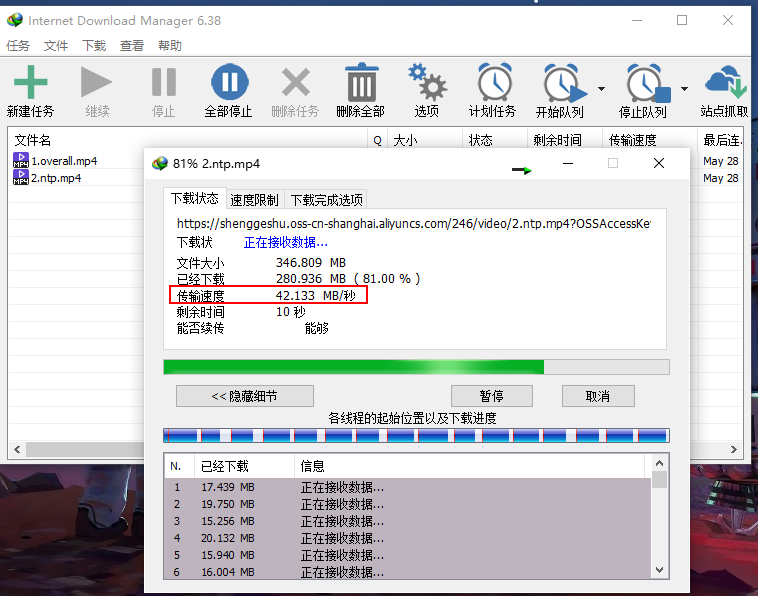Viewport: 758px width, 596px height.
Task: Click the 隐藏细节 button
Action: [x=245, y=396]
